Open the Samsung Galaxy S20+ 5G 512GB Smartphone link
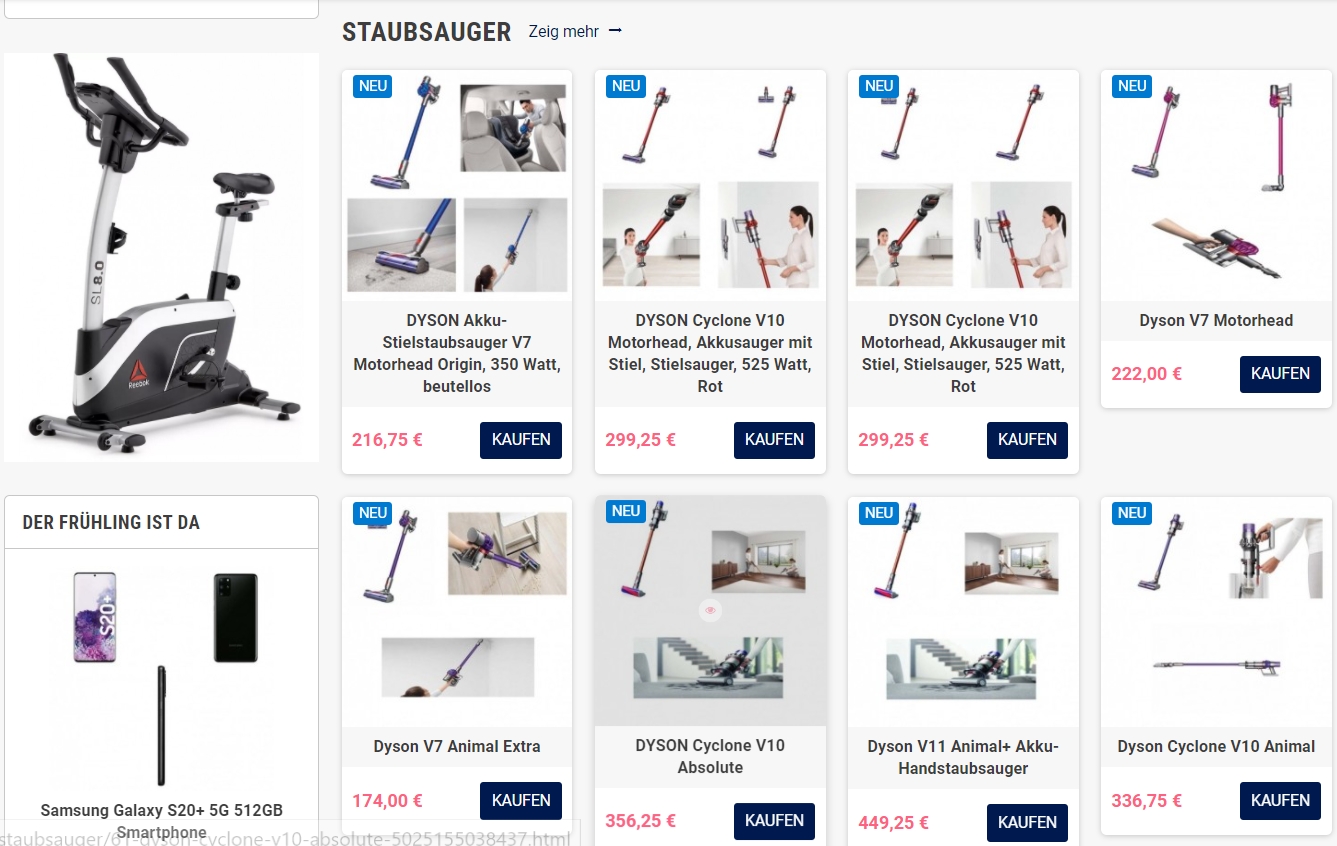 161,821
